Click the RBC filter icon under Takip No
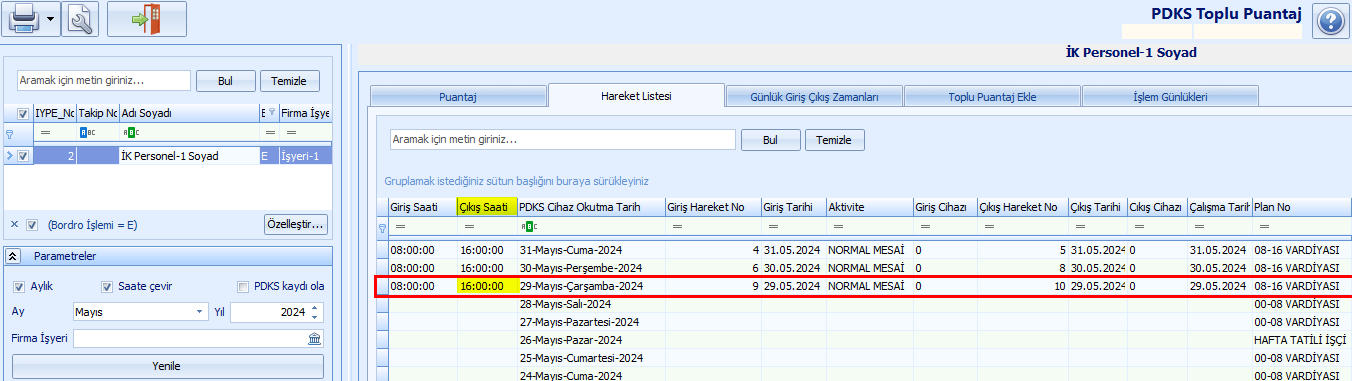 tap(87, 132)
